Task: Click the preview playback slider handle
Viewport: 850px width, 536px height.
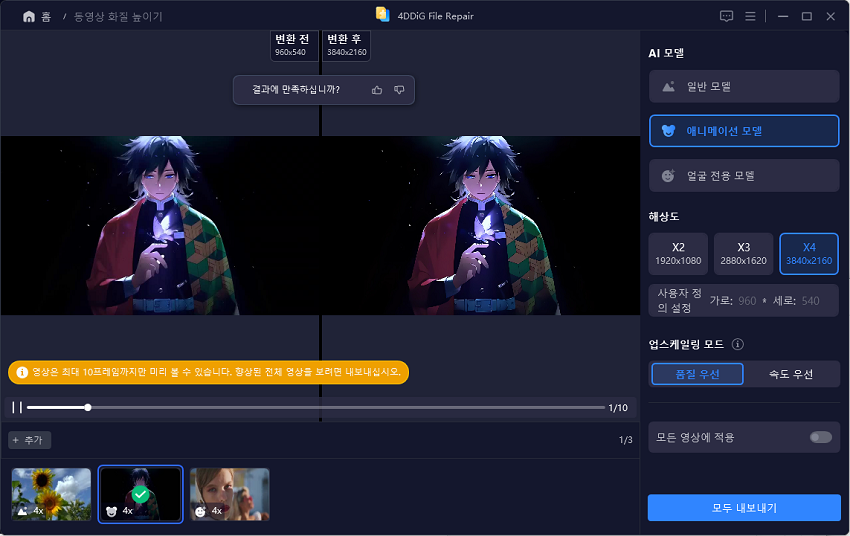Action: pyautogui.click(x=87, y=407)
